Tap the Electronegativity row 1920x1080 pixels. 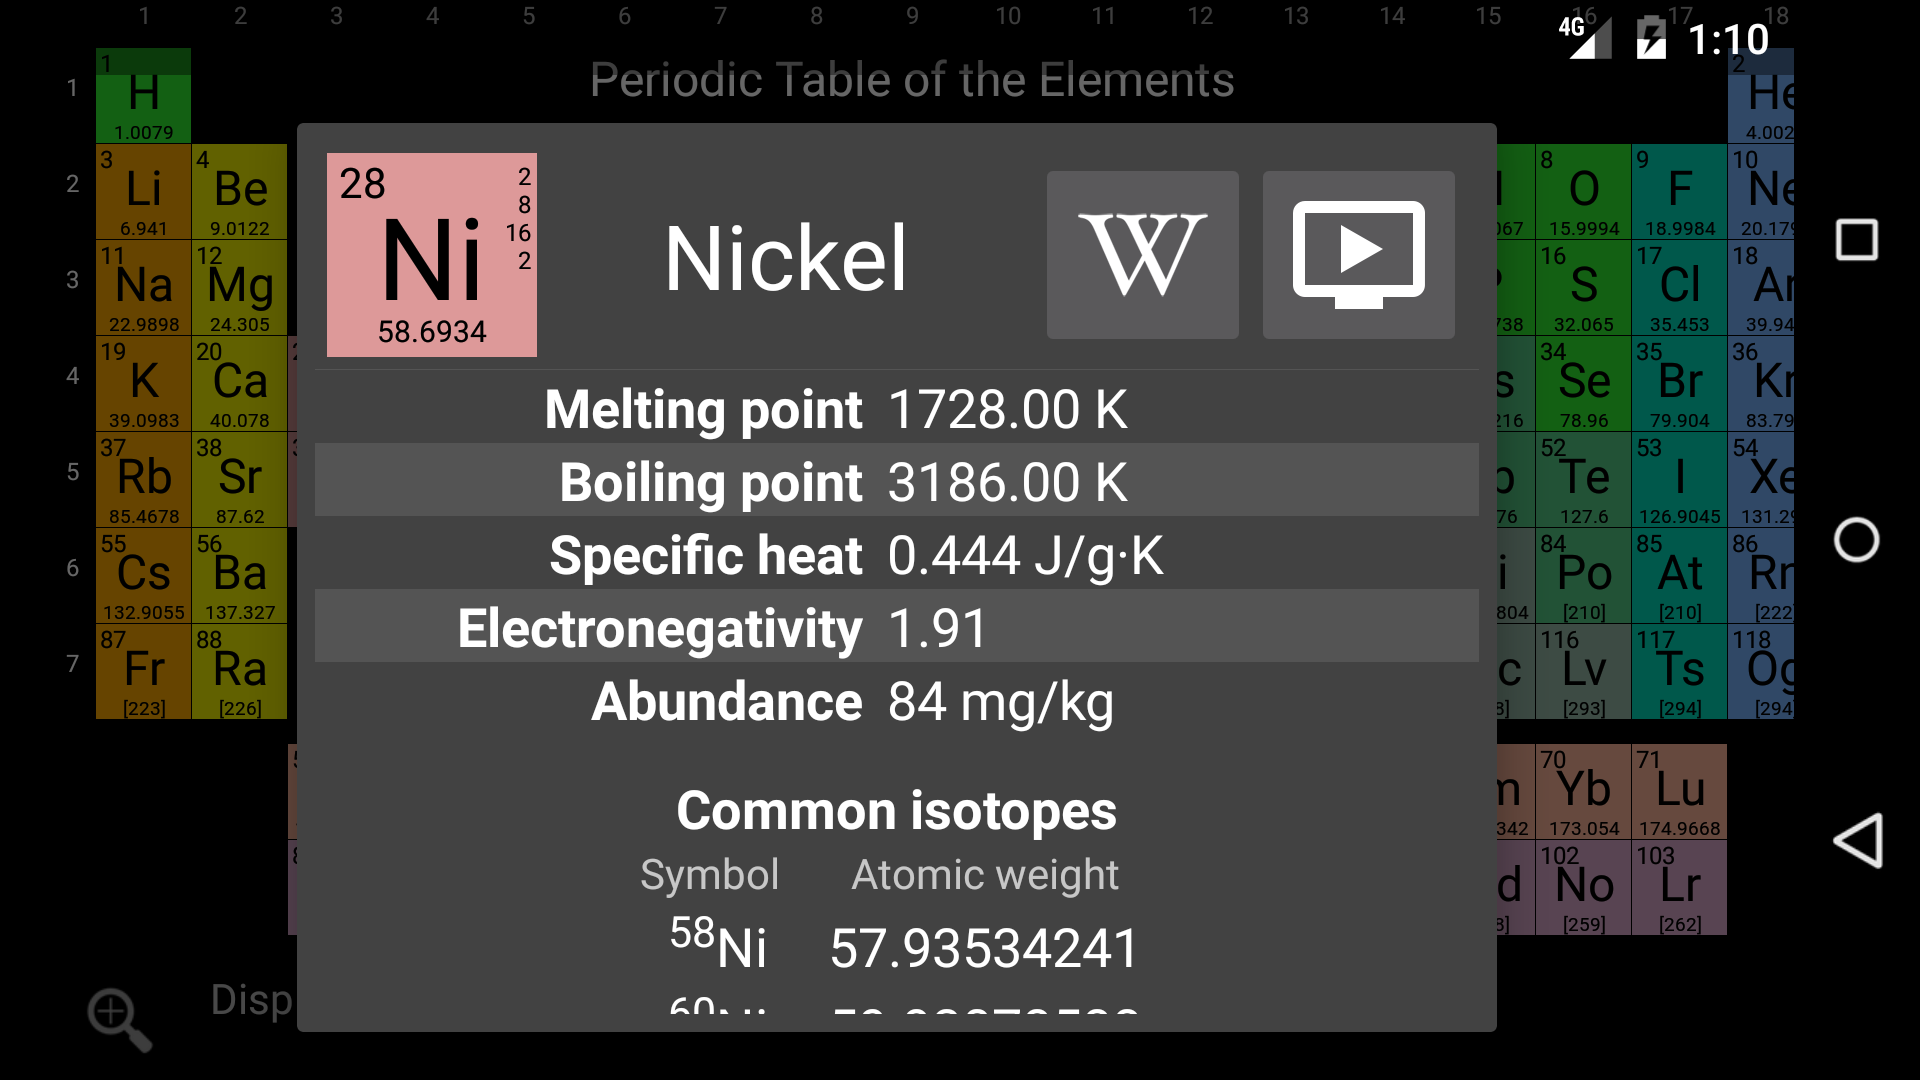click(x=896, y=628)
